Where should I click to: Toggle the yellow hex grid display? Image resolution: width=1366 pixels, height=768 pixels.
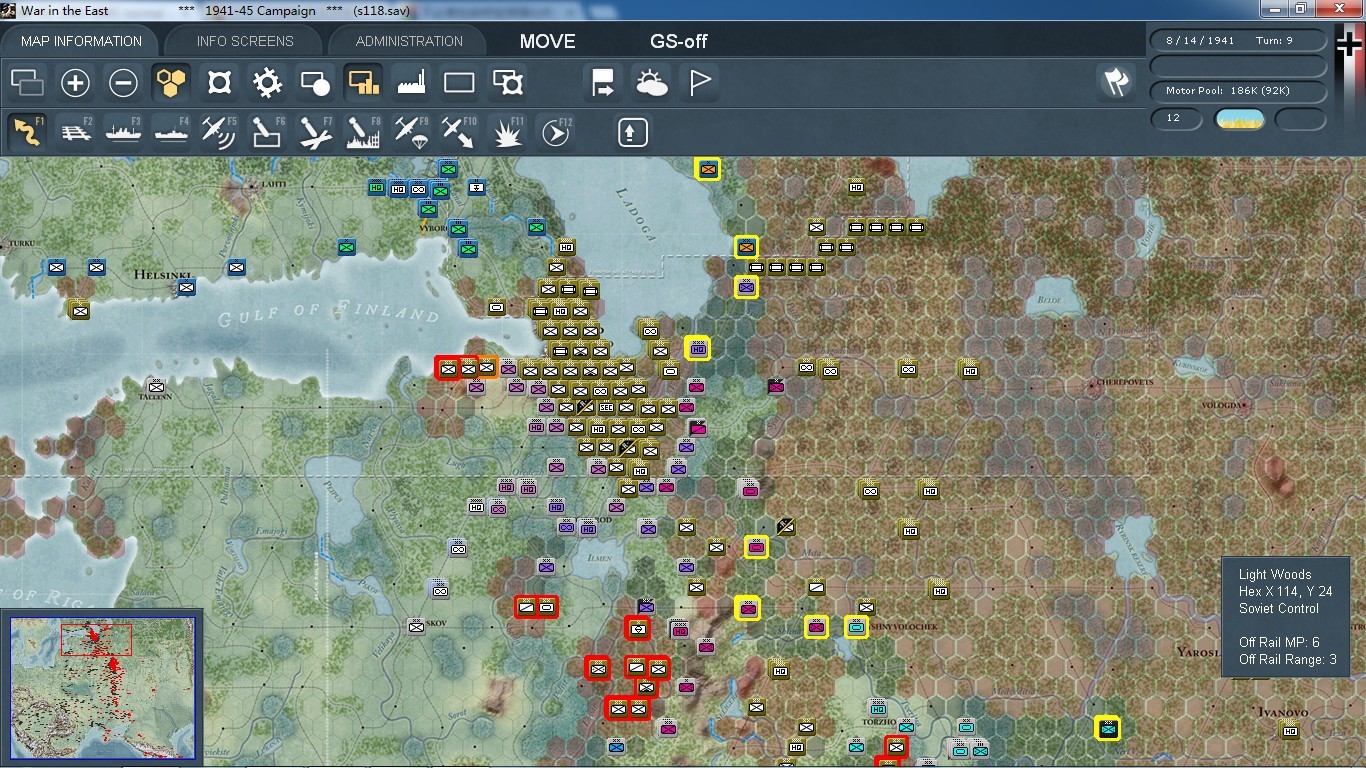(x=171, y=83)
